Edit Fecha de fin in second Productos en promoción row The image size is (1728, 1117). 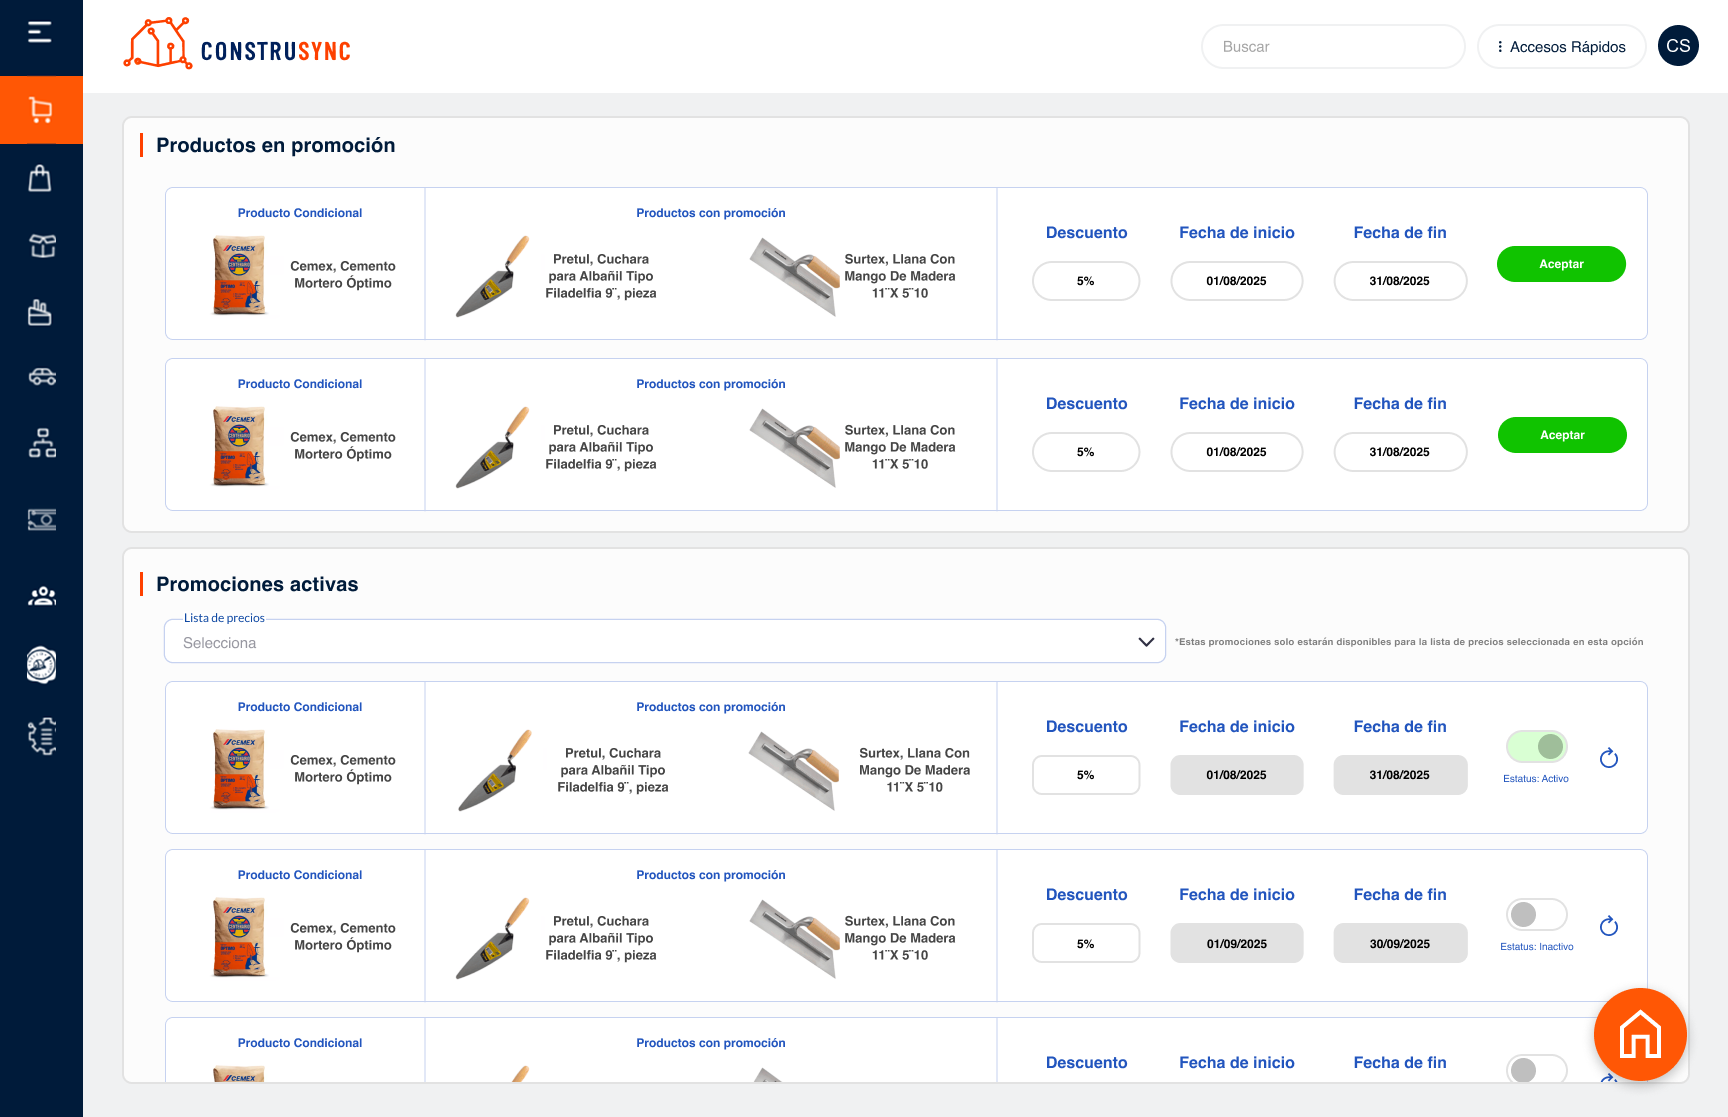click(1400, 452)
